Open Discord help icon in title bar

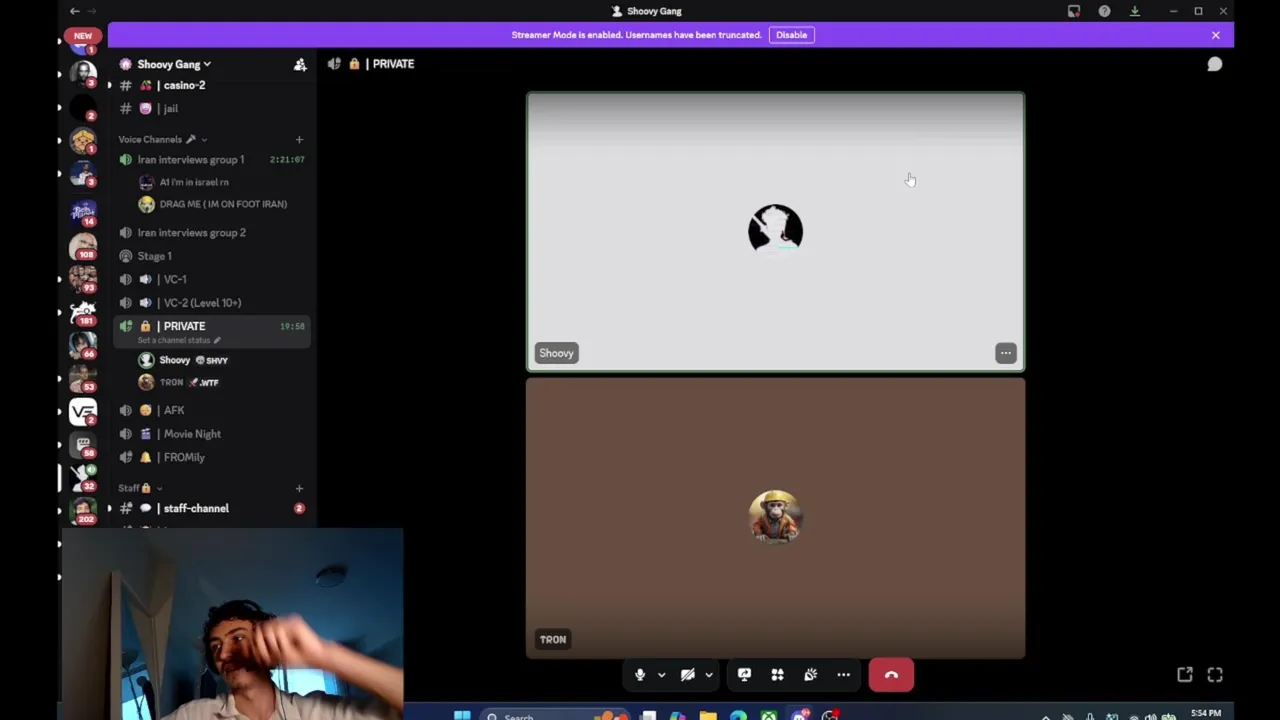tap(1104, 11)
